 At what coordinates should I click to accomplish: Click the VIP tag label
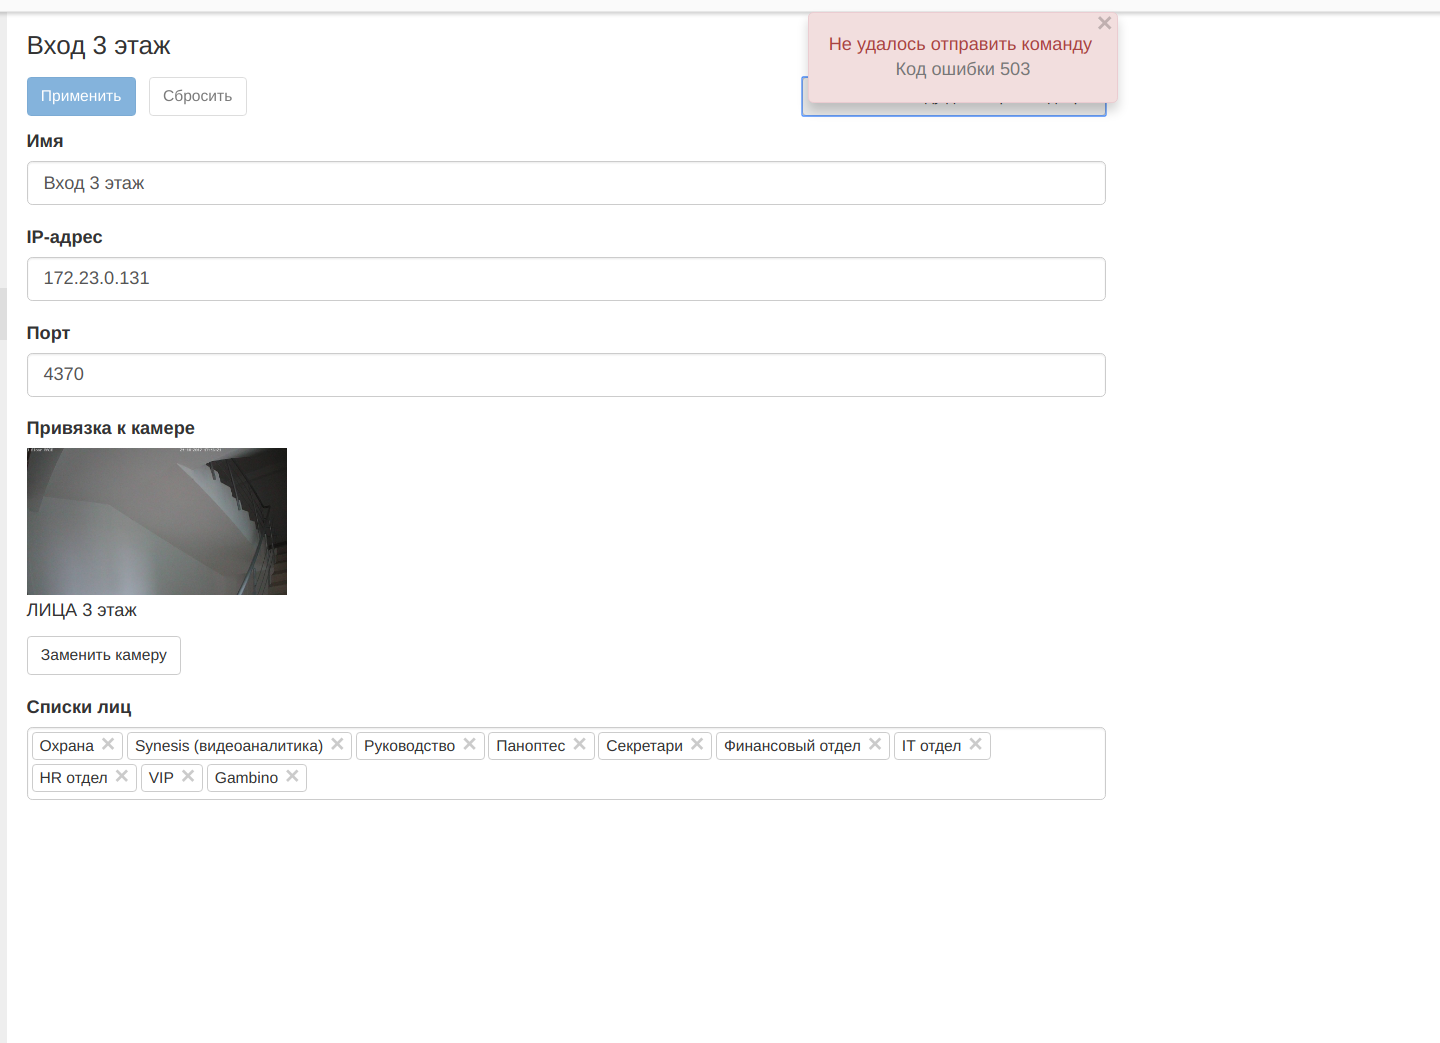point(161,778)
